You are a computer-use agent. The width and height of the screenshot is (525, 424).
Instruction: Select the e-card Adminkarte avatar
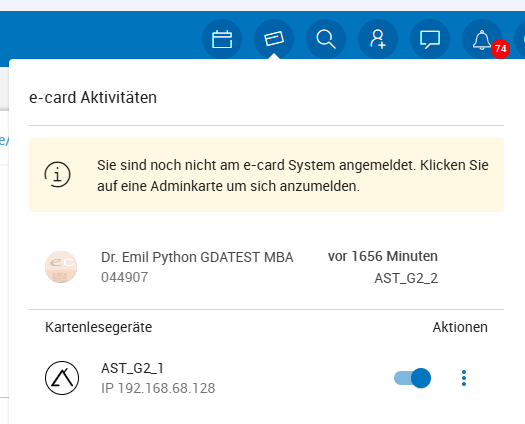(x=61, y=267)
